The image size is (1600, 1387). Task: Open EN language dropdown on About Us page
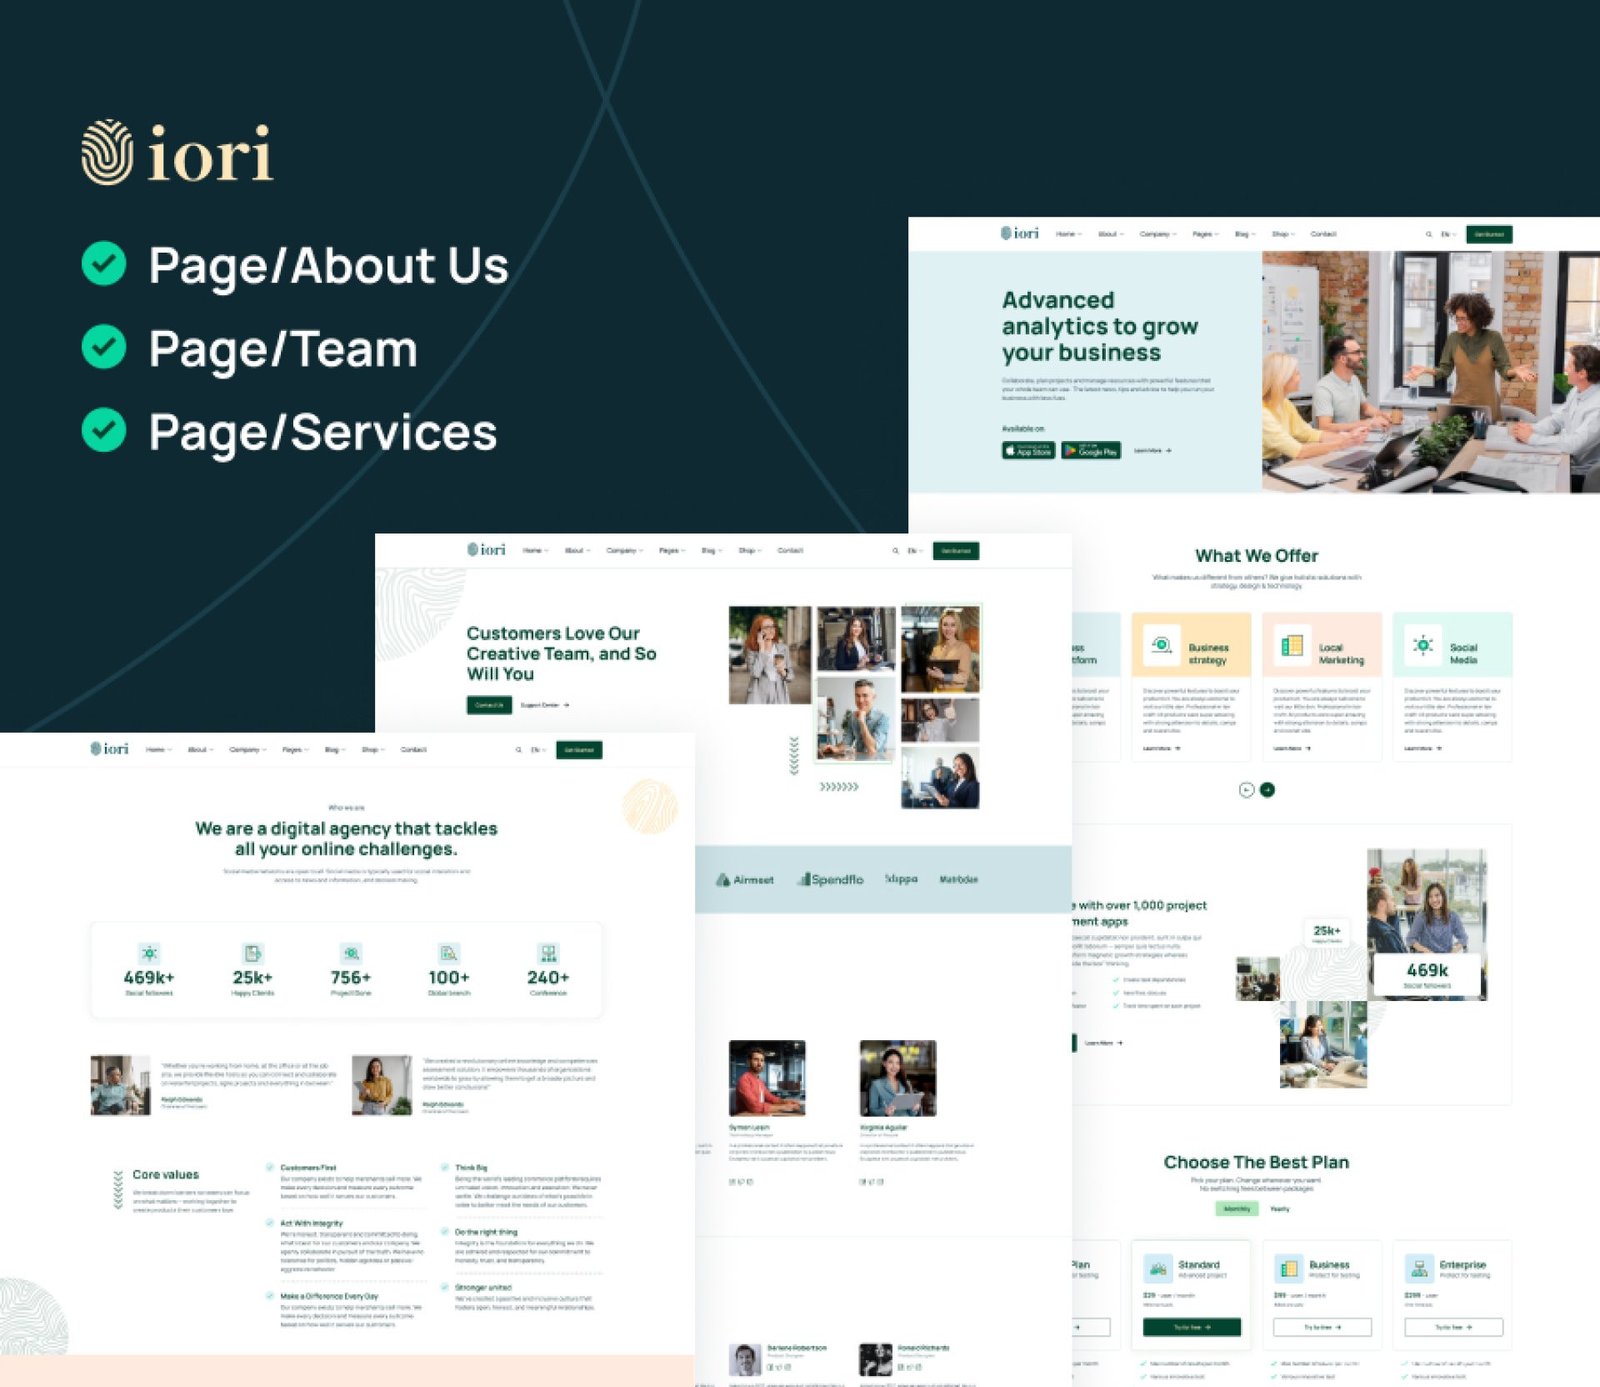(x=538, y=750)
